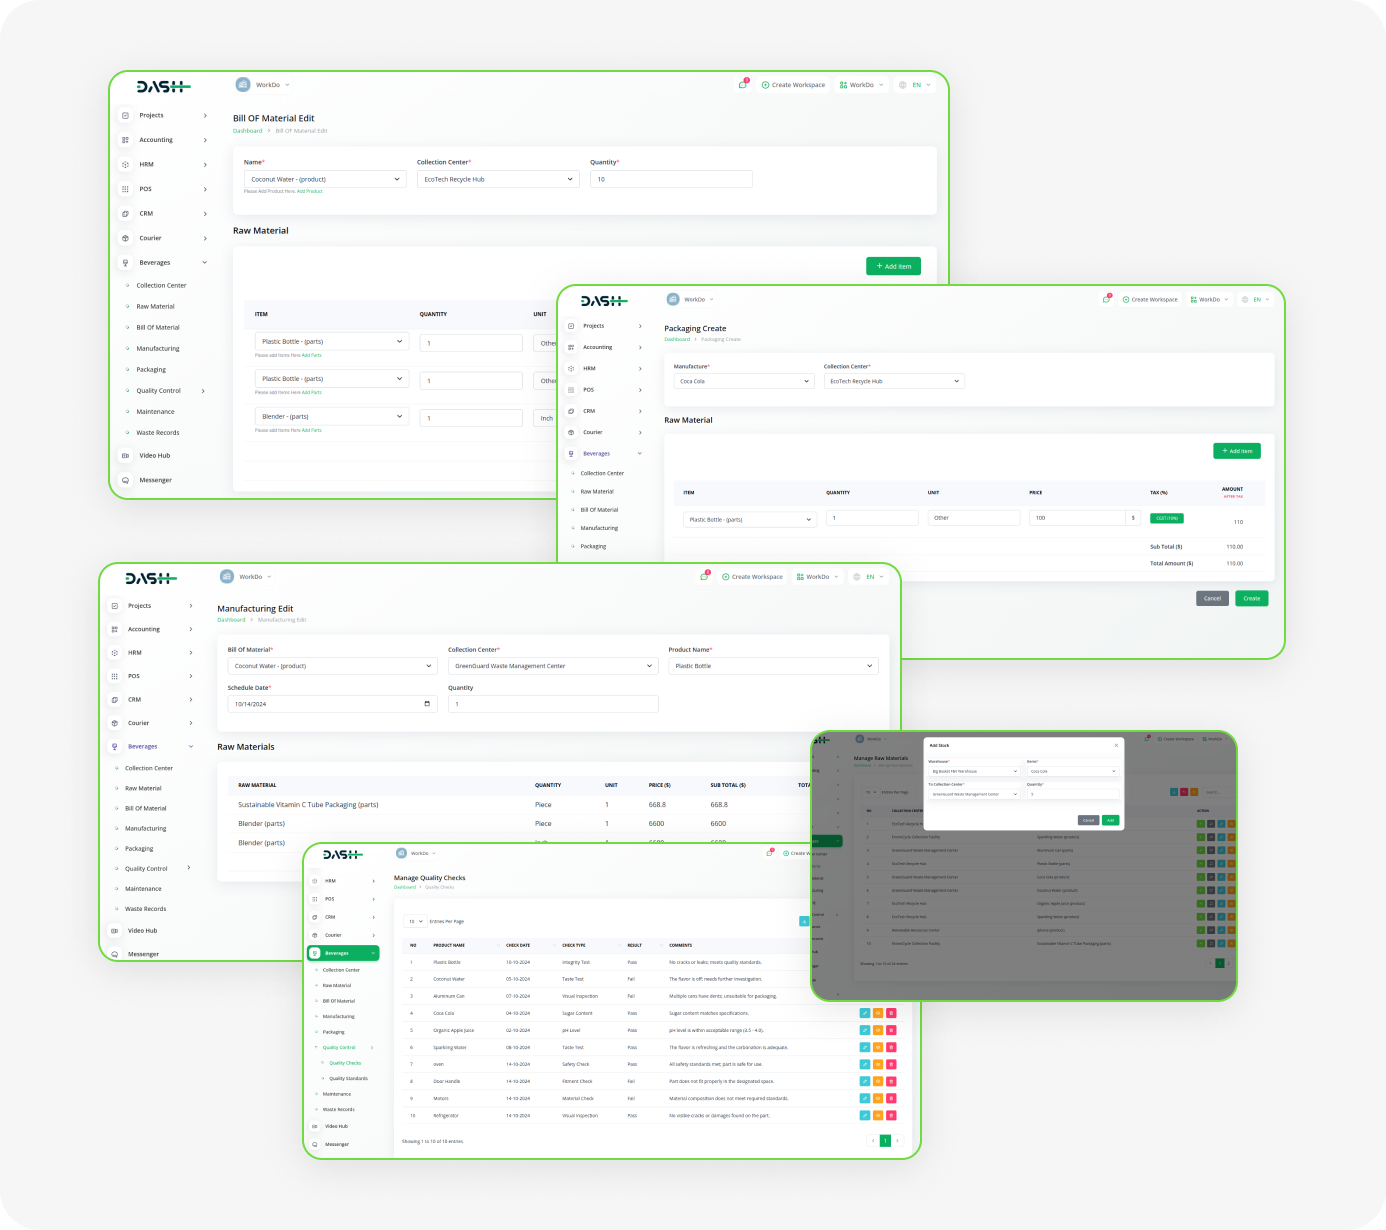Click Projects icon in Packaging Create sidebar
The image size is (1386, 1230).
[x=571, y=326]
